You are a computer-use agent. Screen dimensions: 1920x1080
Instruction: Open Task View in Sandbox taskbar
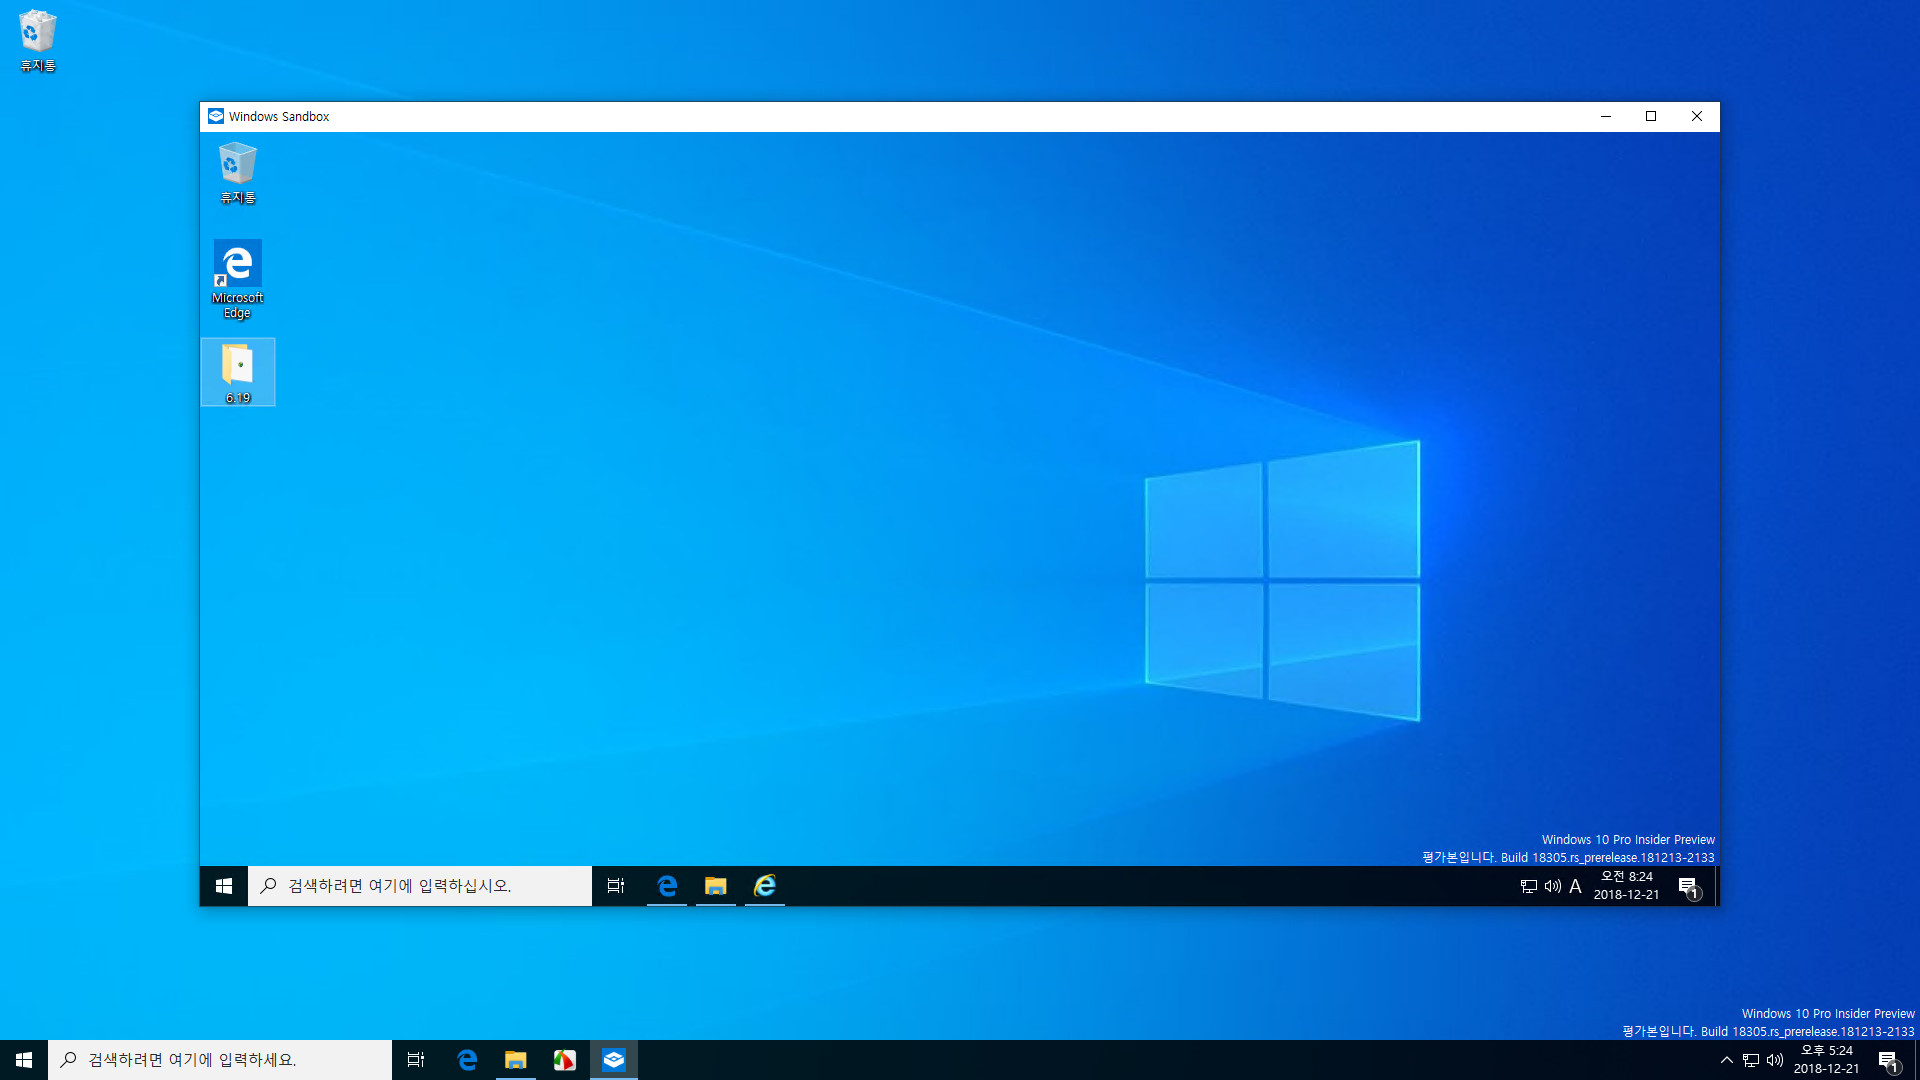pyautogui.click(x=616, y=886)
